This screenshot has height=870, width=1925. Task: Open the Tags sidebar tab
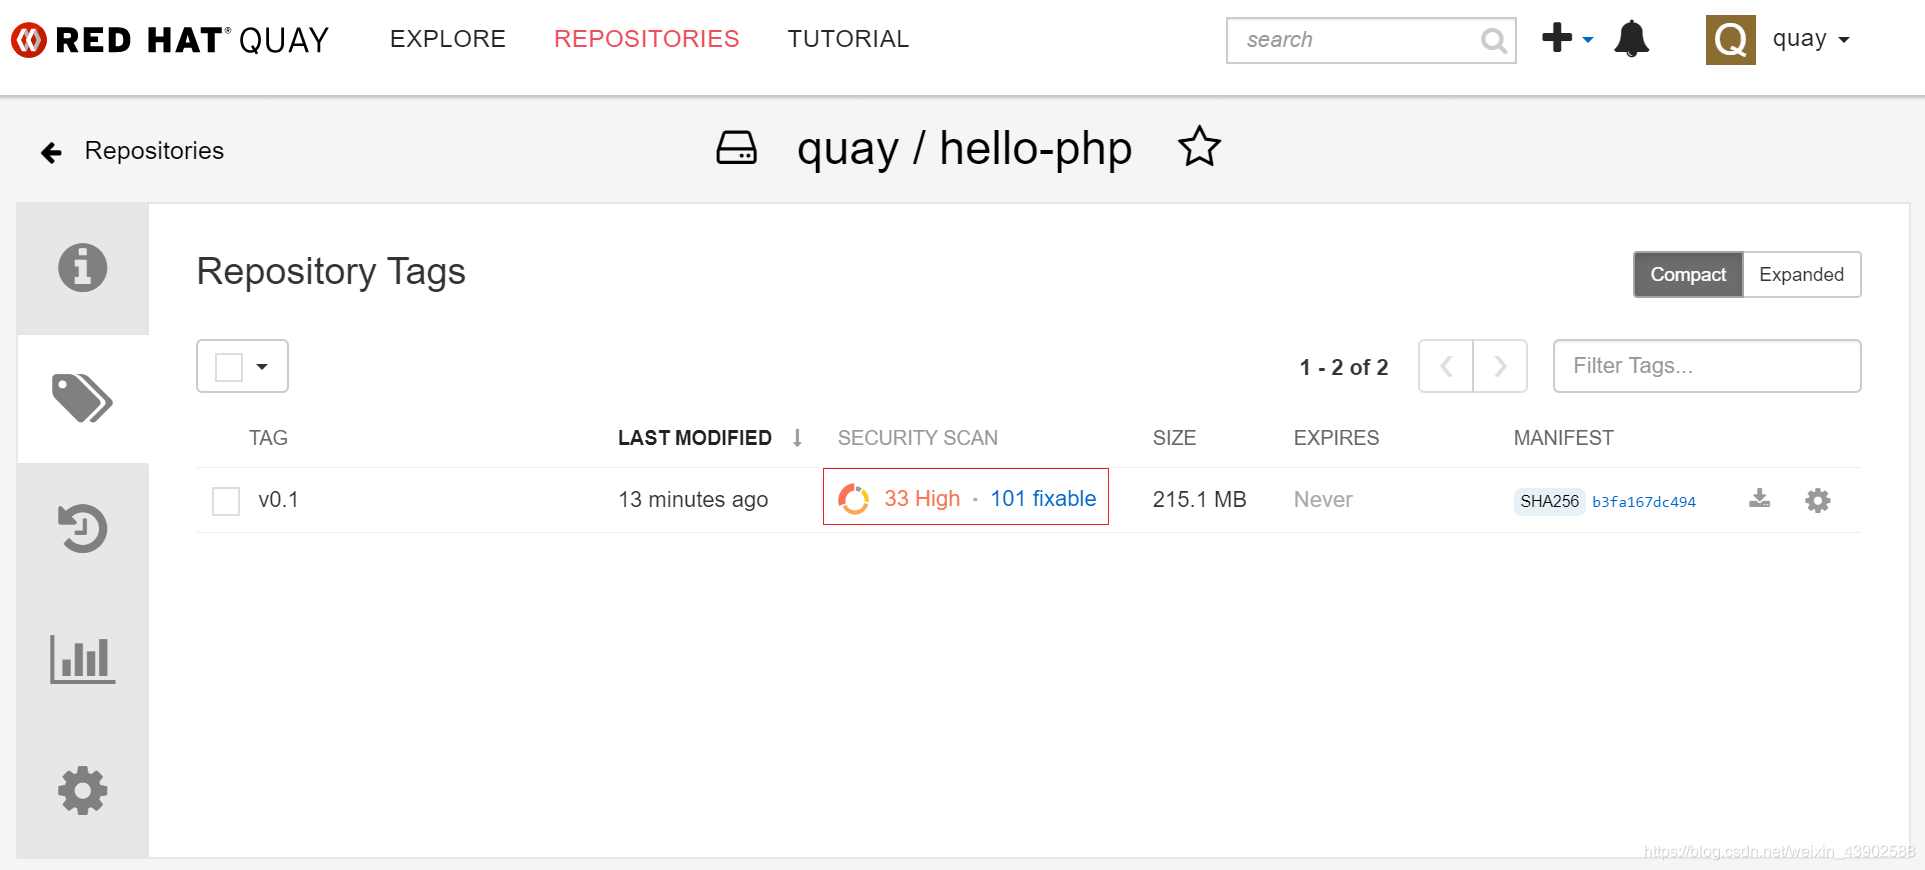coord(83,398)
